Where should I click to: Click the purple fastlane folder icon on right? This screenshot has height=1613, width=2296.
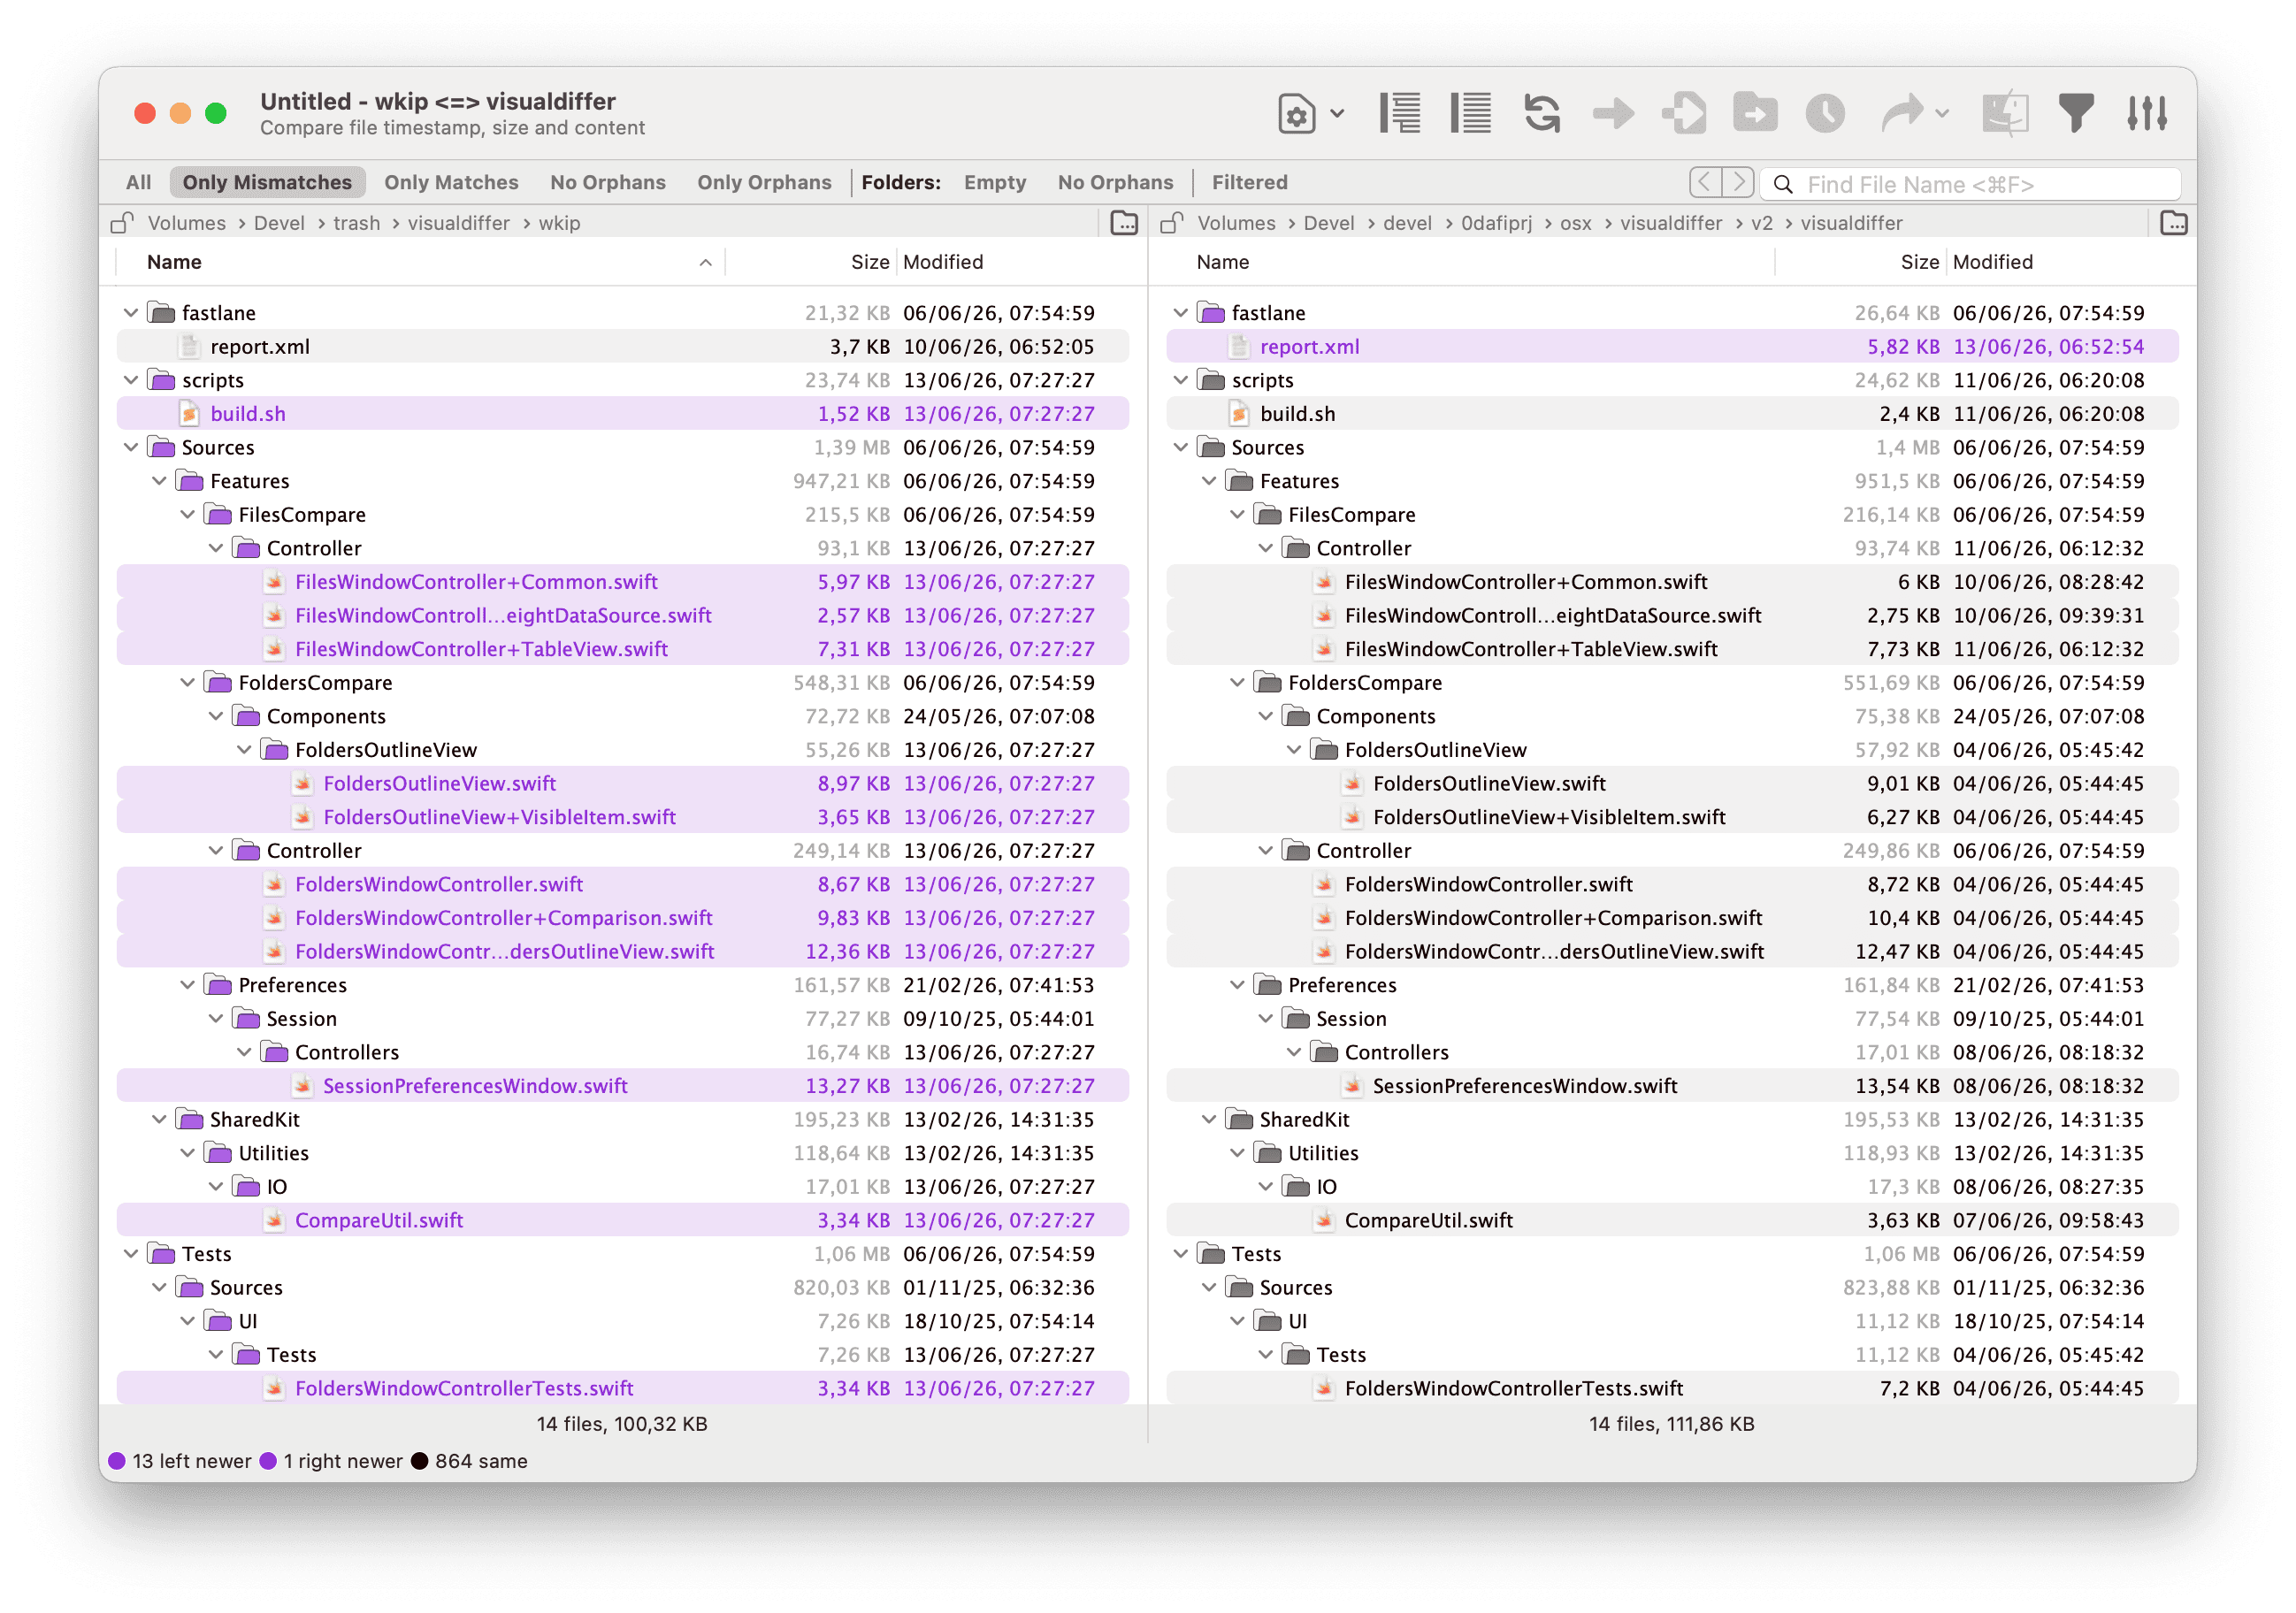1211,313
